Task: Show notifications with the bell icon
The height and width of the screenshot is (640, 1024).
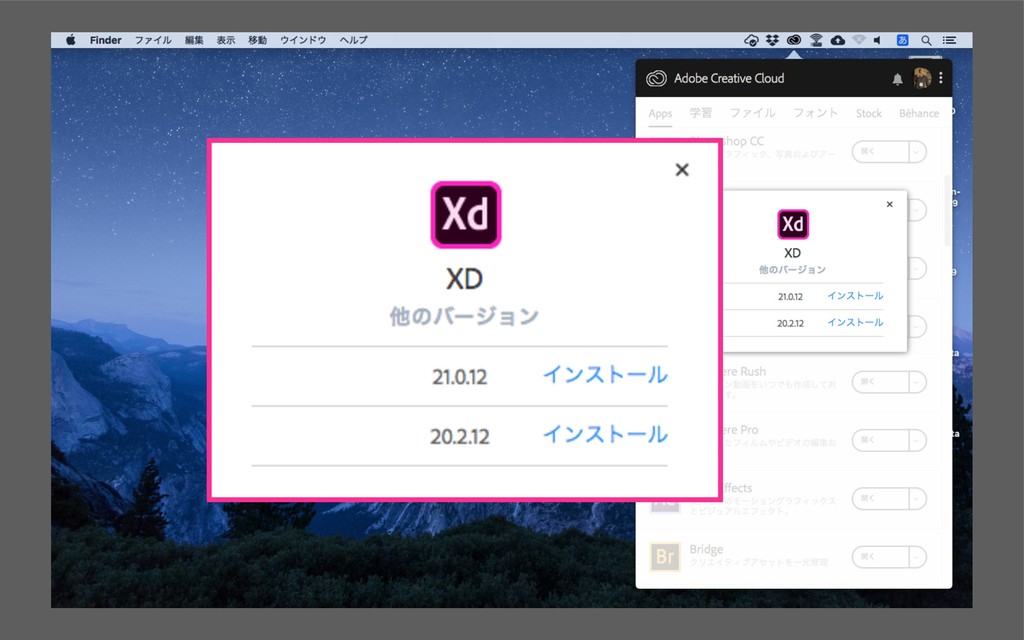Action: coord(897,79)
